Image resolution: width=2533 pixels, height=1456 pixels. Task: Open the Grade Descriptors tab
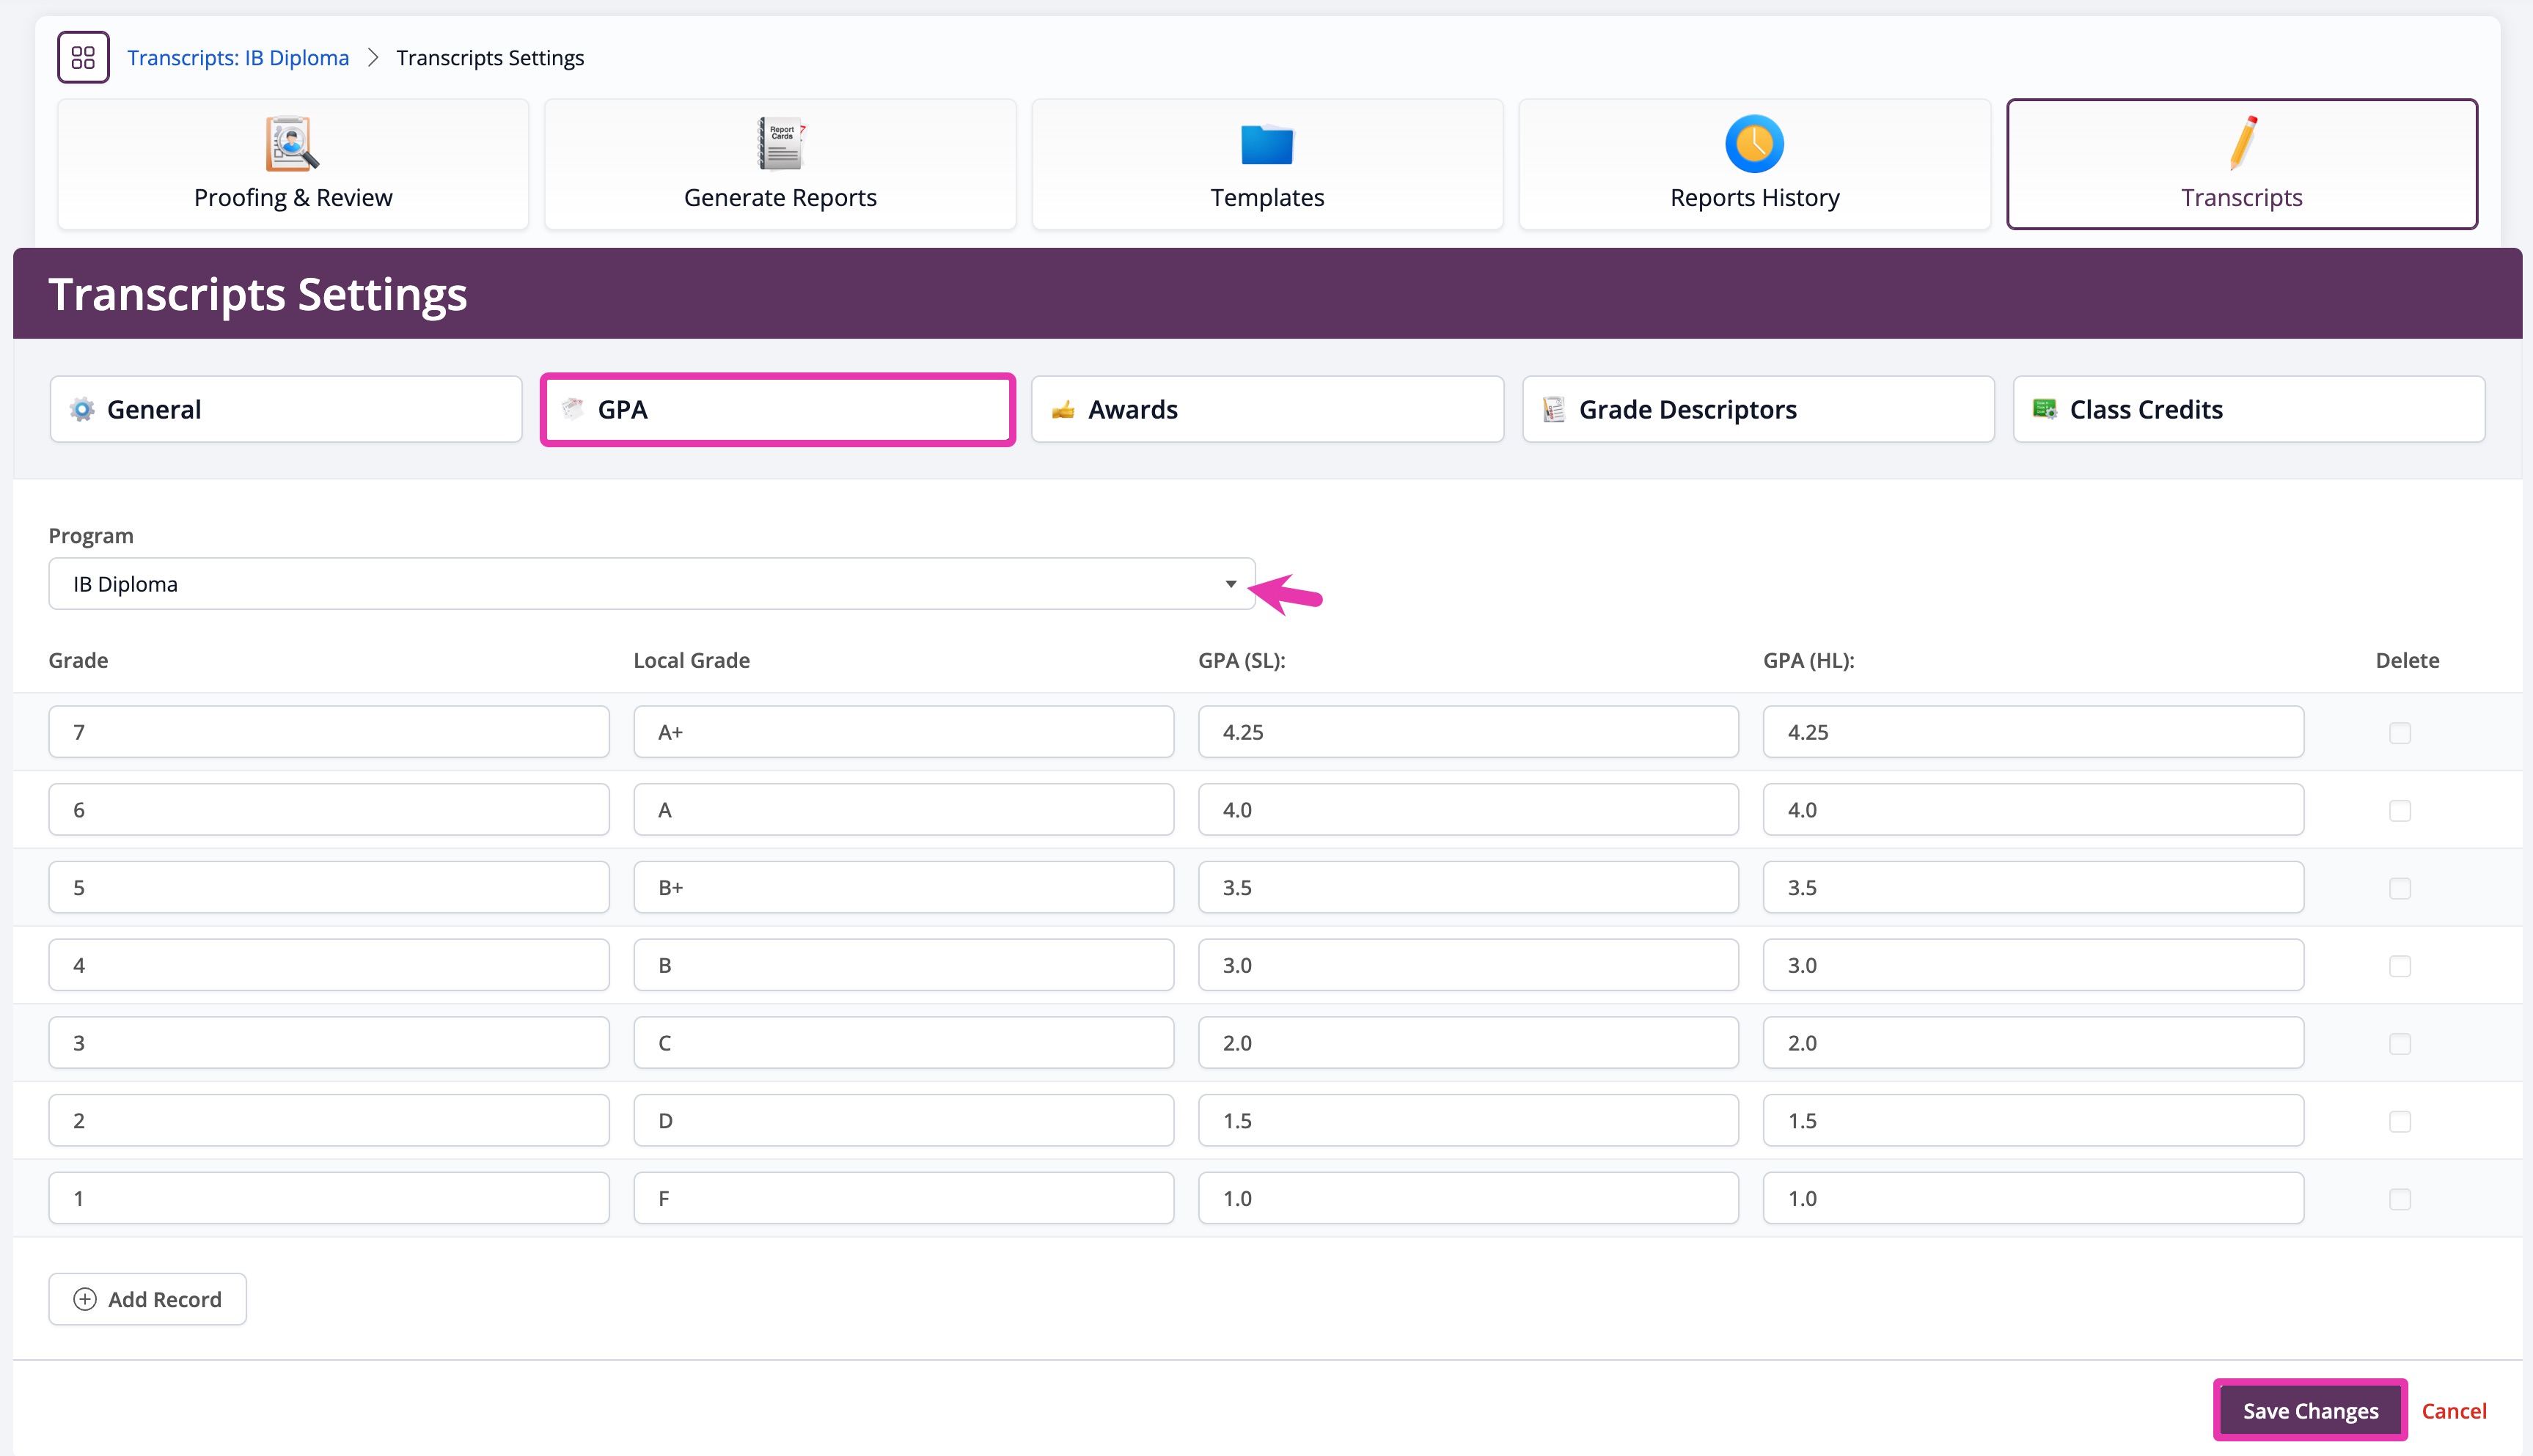(x=1757, y=409)
